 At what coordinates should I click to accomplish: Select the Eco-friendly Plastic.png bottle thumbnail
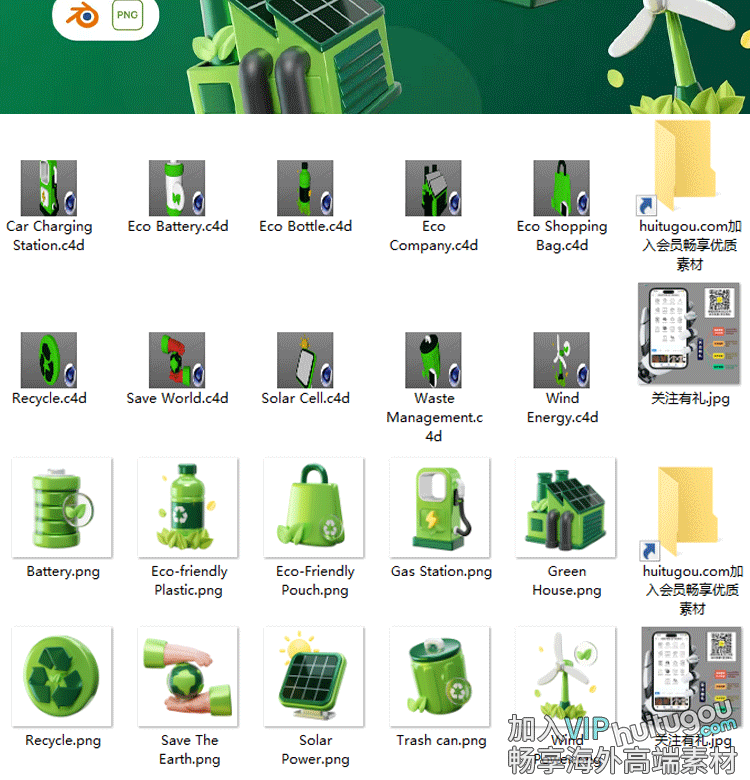tap(188, 507)
